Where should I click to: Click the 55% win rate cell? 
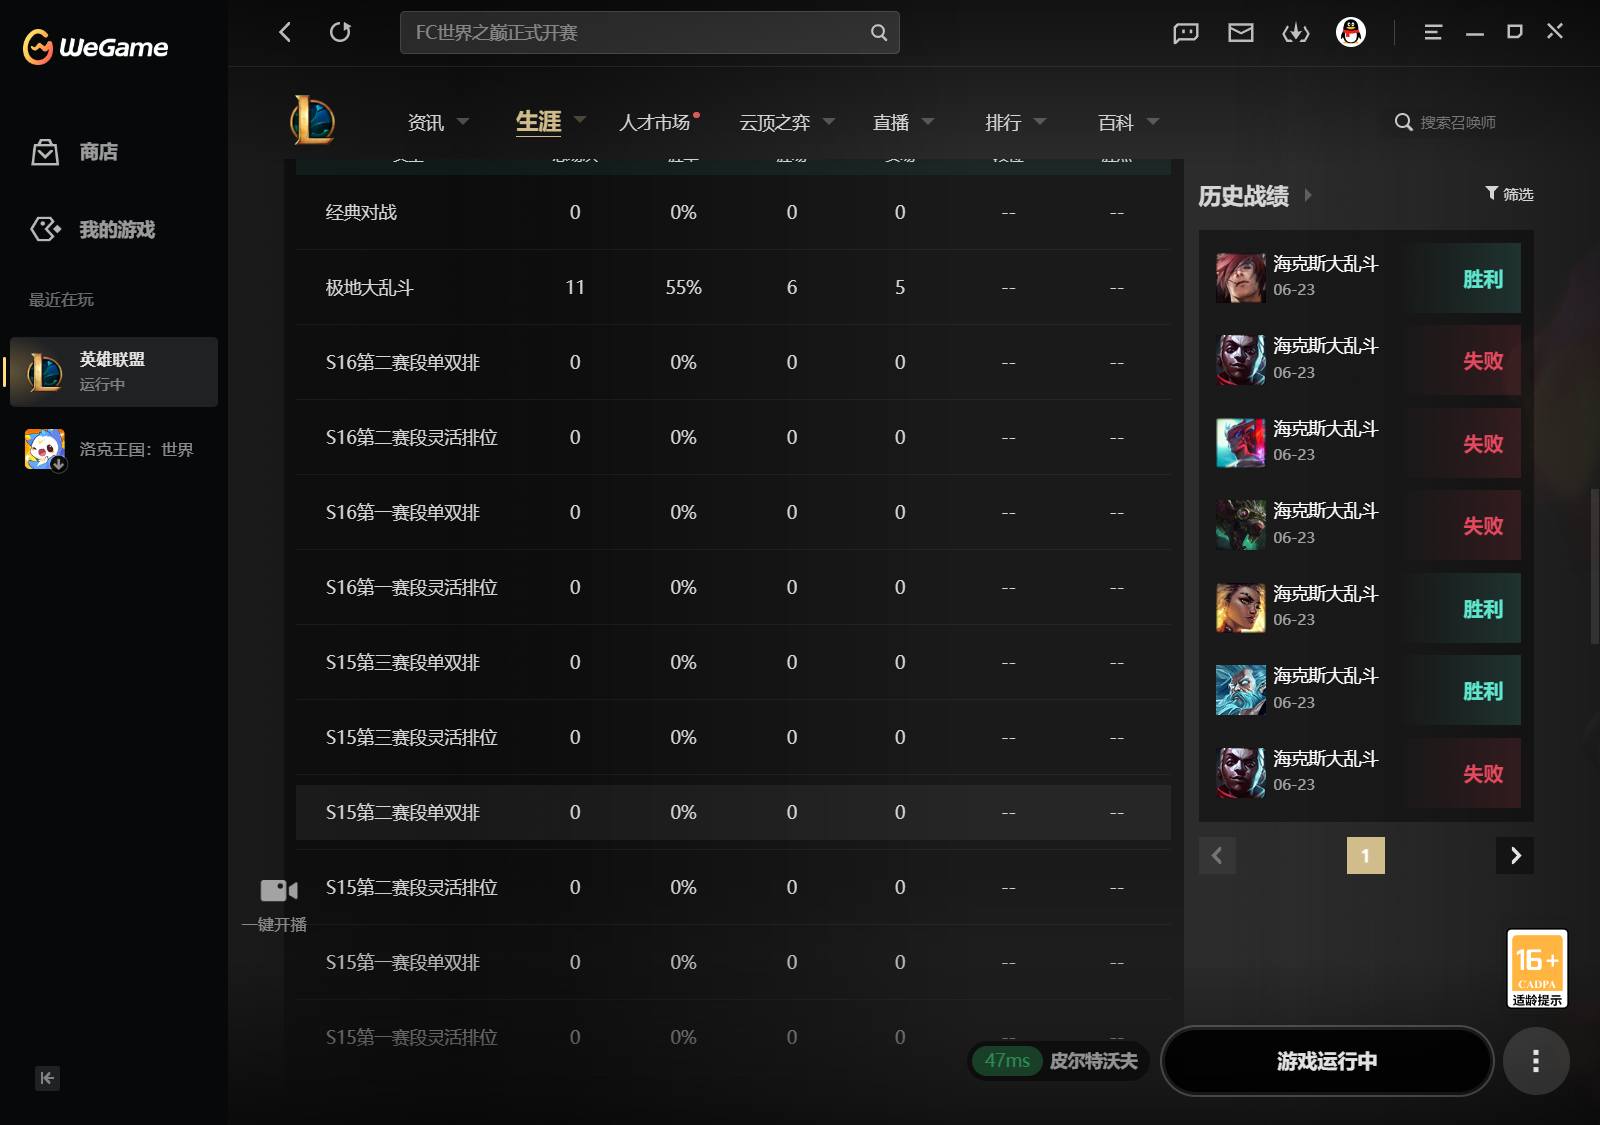[683, 287]
